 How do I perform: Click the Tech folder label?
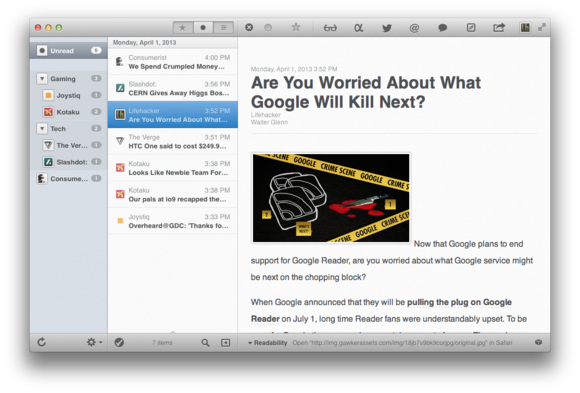point(58,129)
